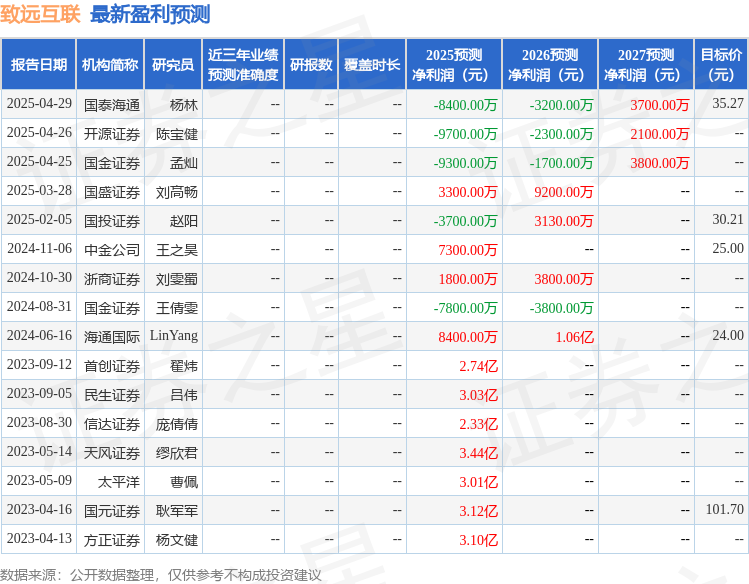Select date cell 2025-02-05

click(x=39, y=220)
